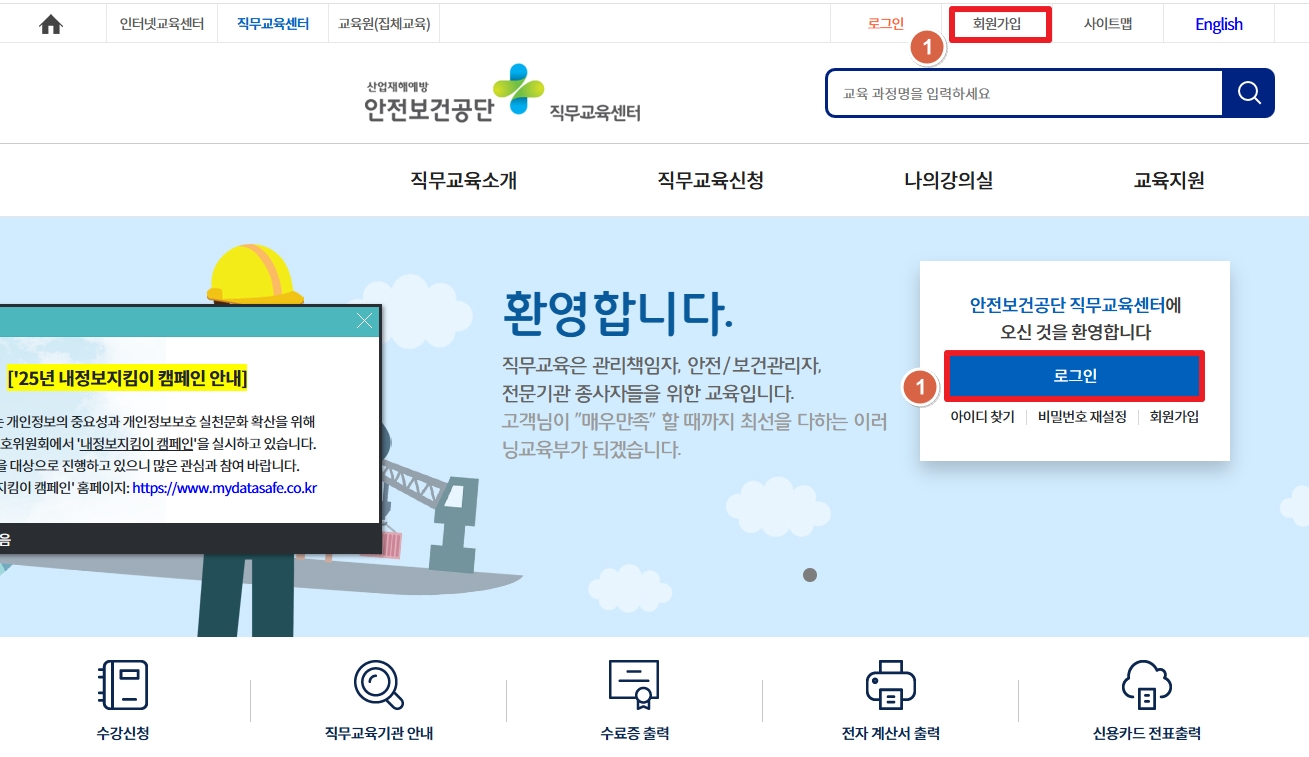Click the banner slide indicator dot
1309x757 pixels.
coord(810,575)
